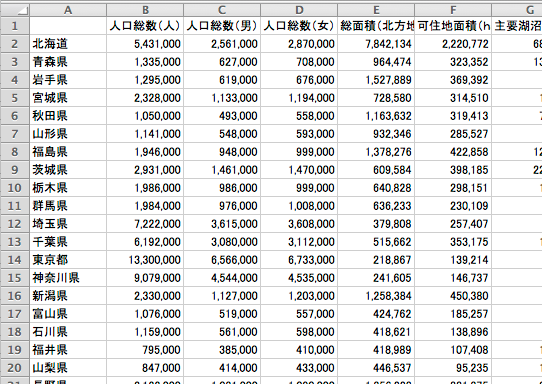
Task: Select cell 神奈川県
Action: (x=68, y=278)
